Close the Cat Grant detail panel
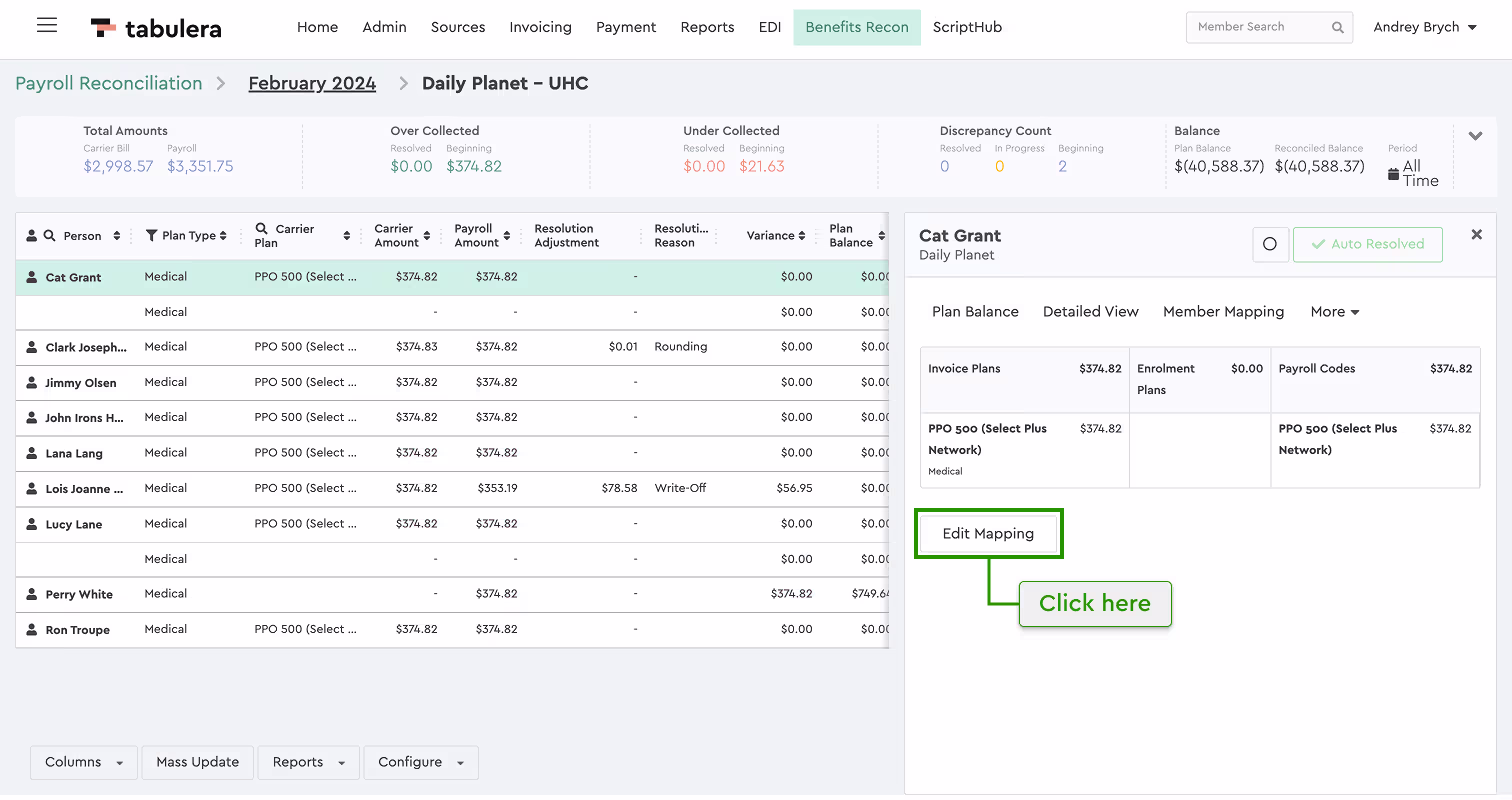This screenshot has width=1512, height=800. (1476, 234)
